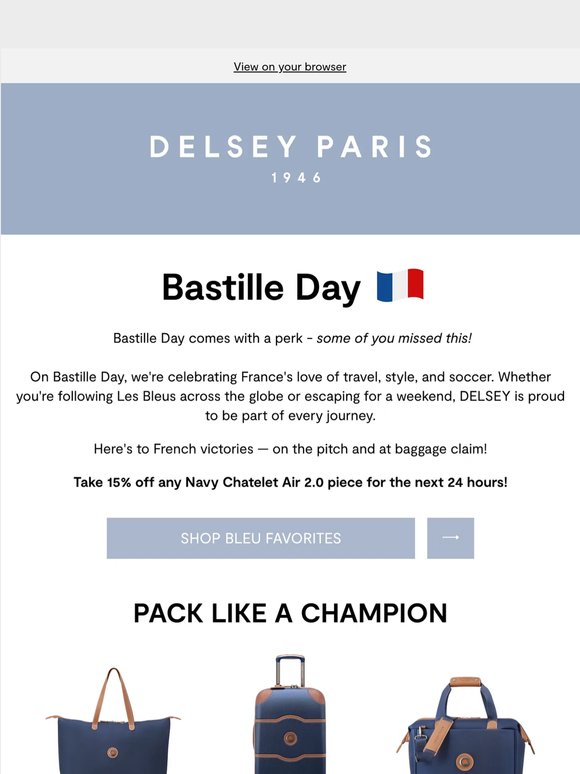Click the PACK LIKE A CHAMPION heading
The image size is (580, 774).
point(290,613)
